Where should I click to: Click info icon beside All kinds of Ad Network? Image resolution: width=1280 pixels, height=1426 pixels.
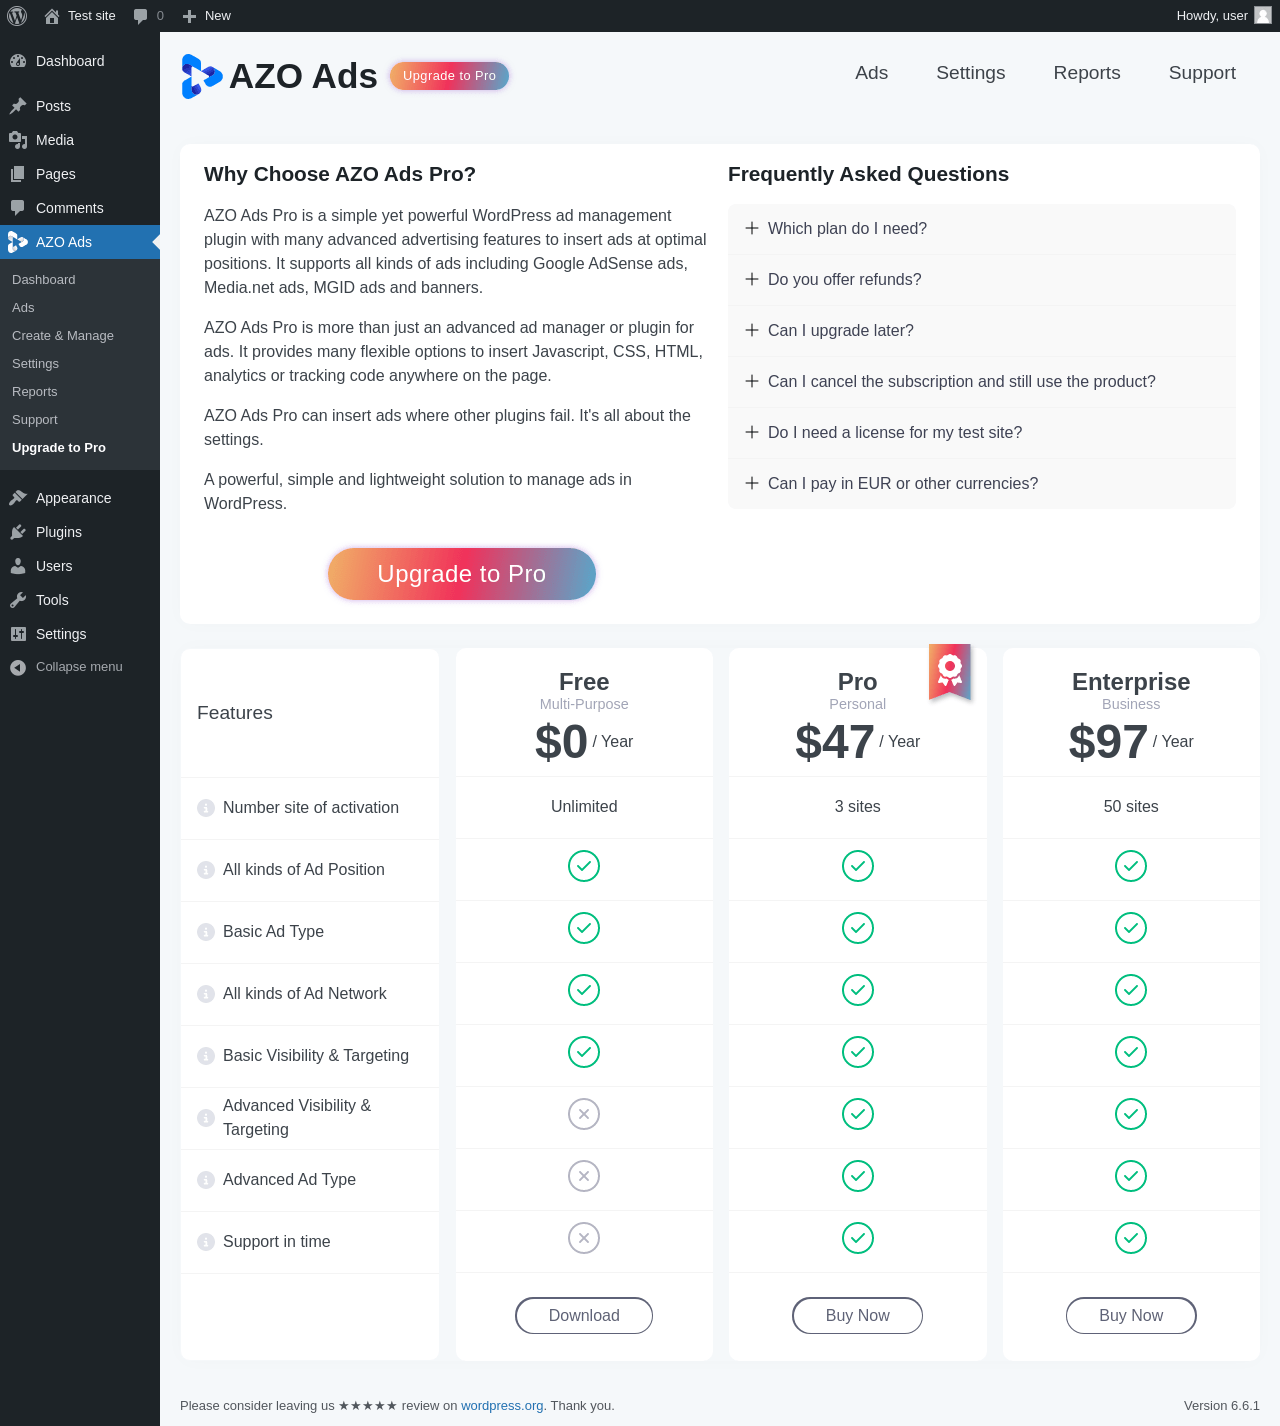click(x=206, y=994)
